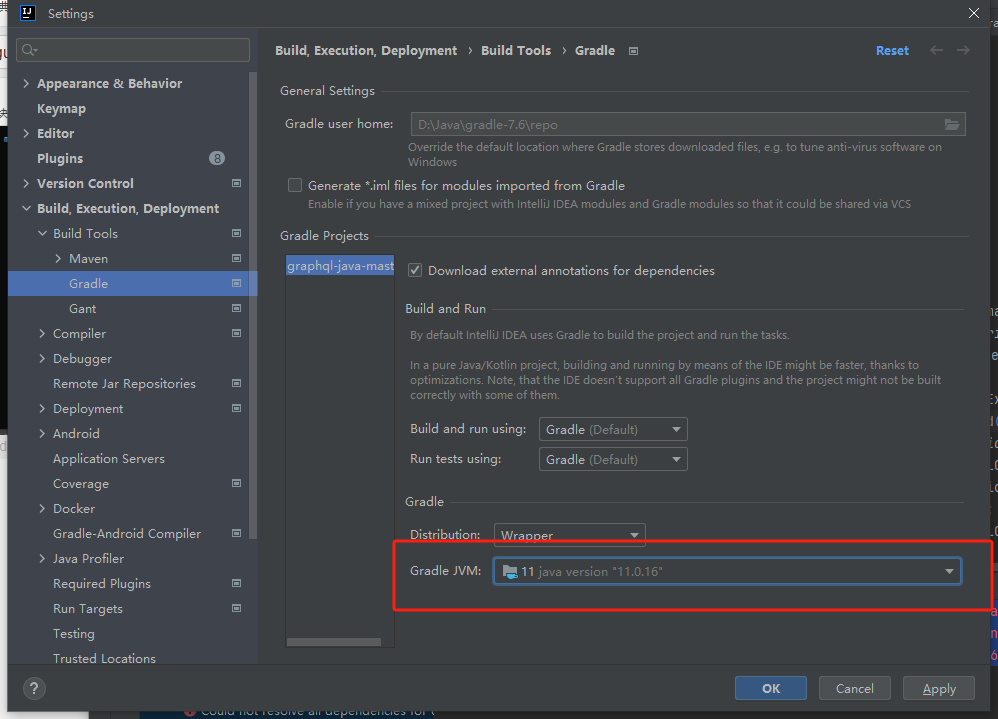Click the OK button
This screenshot has width=998, height=719.
coord(770,688)
